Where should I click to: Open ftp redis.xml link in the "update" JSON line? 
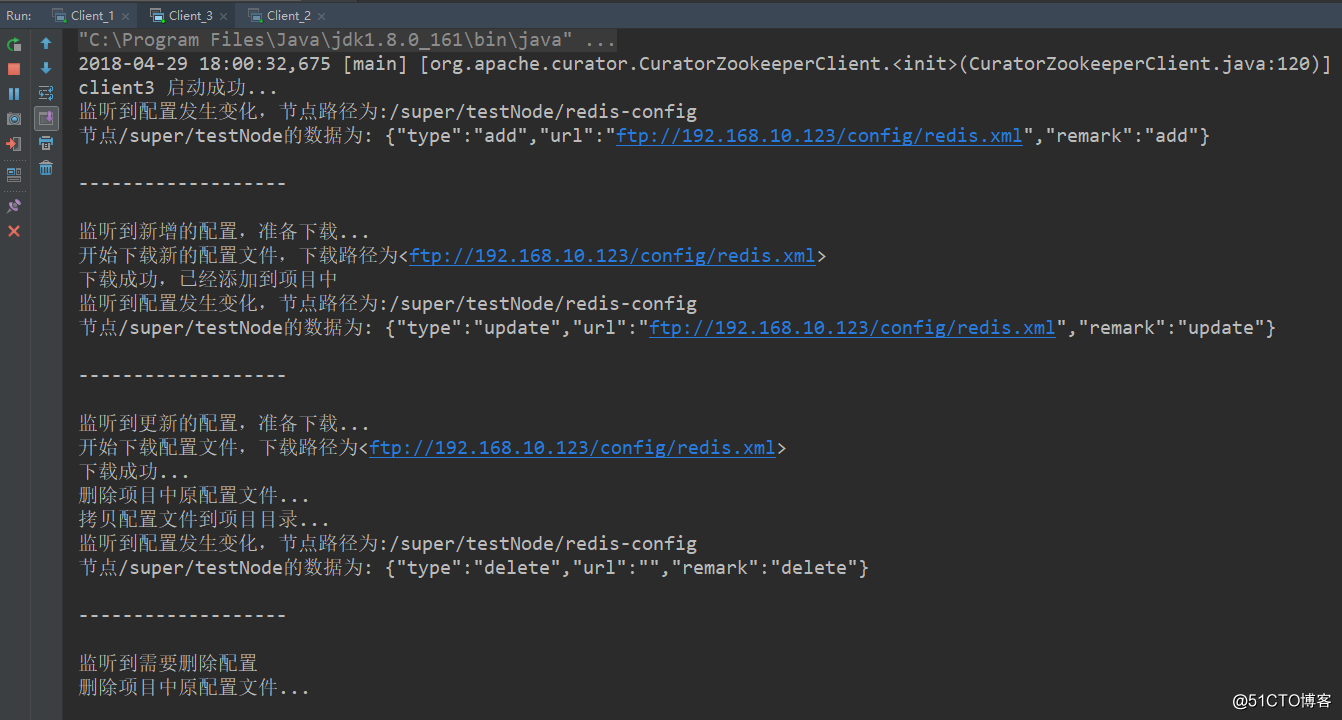tap(852, 328)
